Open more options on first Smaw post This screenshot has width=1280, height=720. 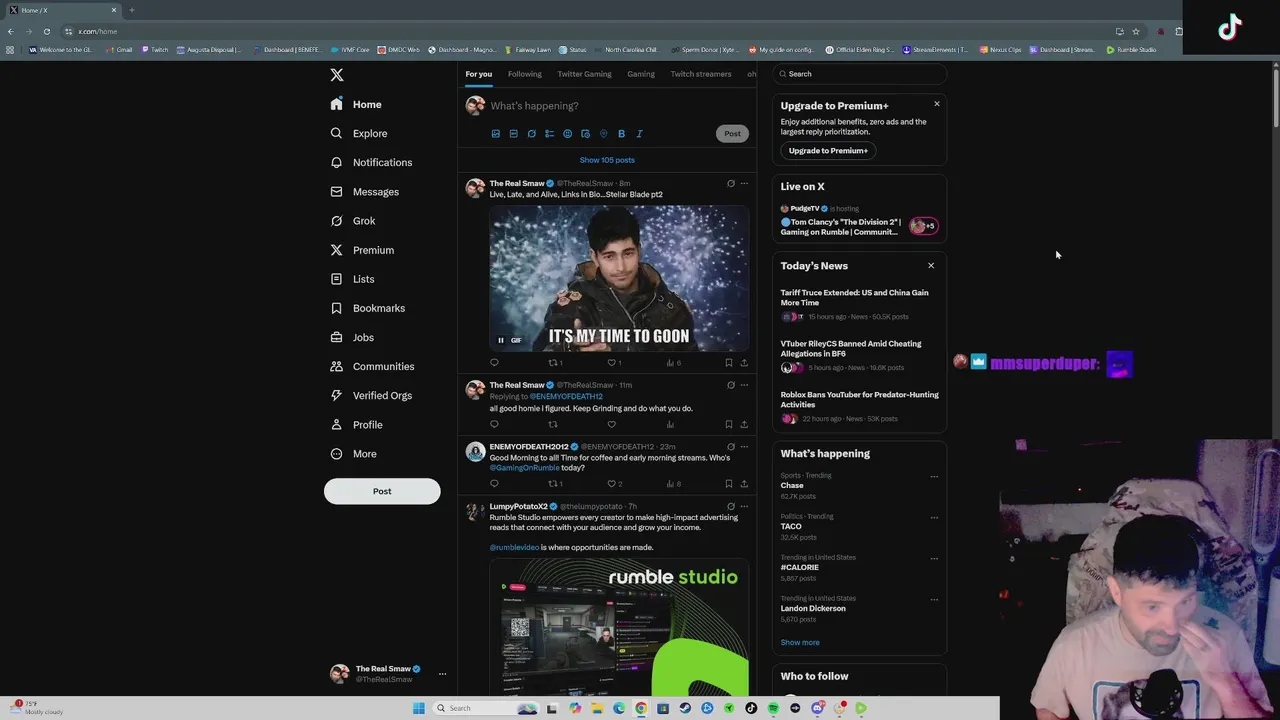(x=744, y=184)
